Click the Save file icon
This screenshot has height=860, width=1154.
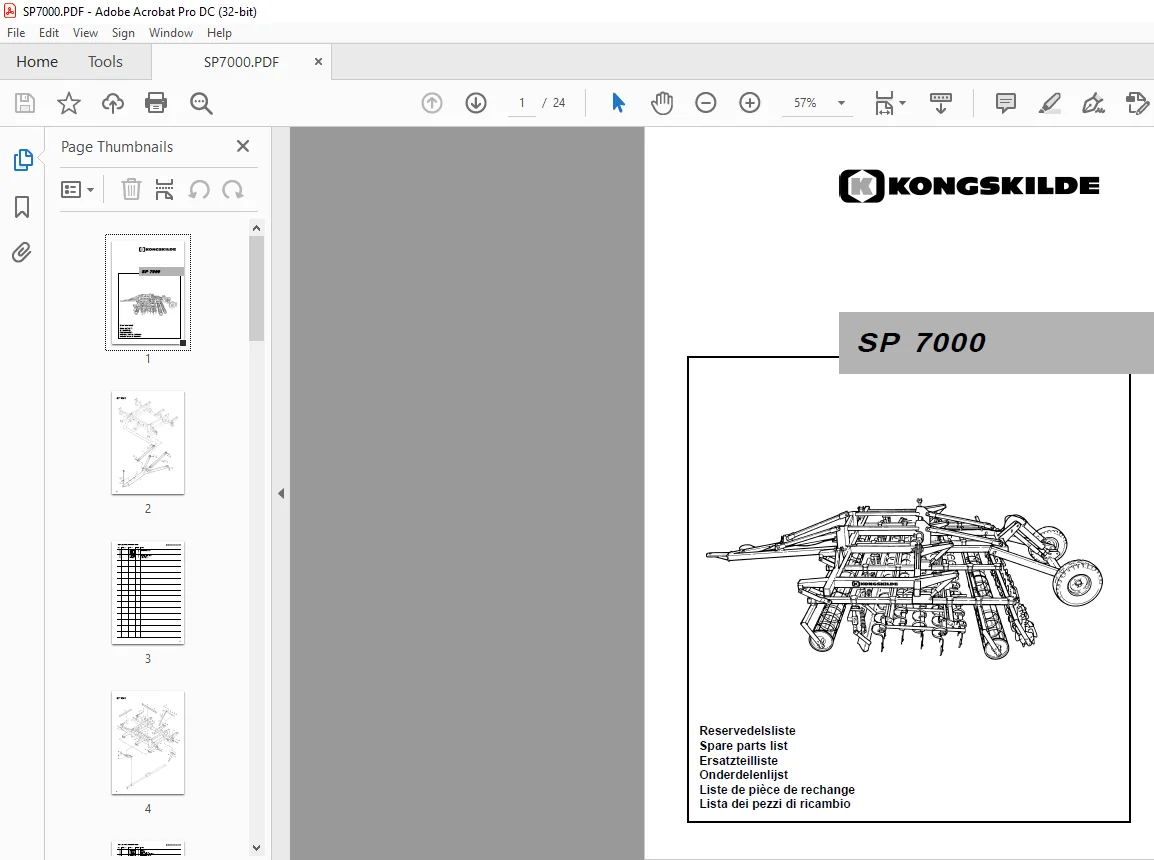tap(25, 103)
